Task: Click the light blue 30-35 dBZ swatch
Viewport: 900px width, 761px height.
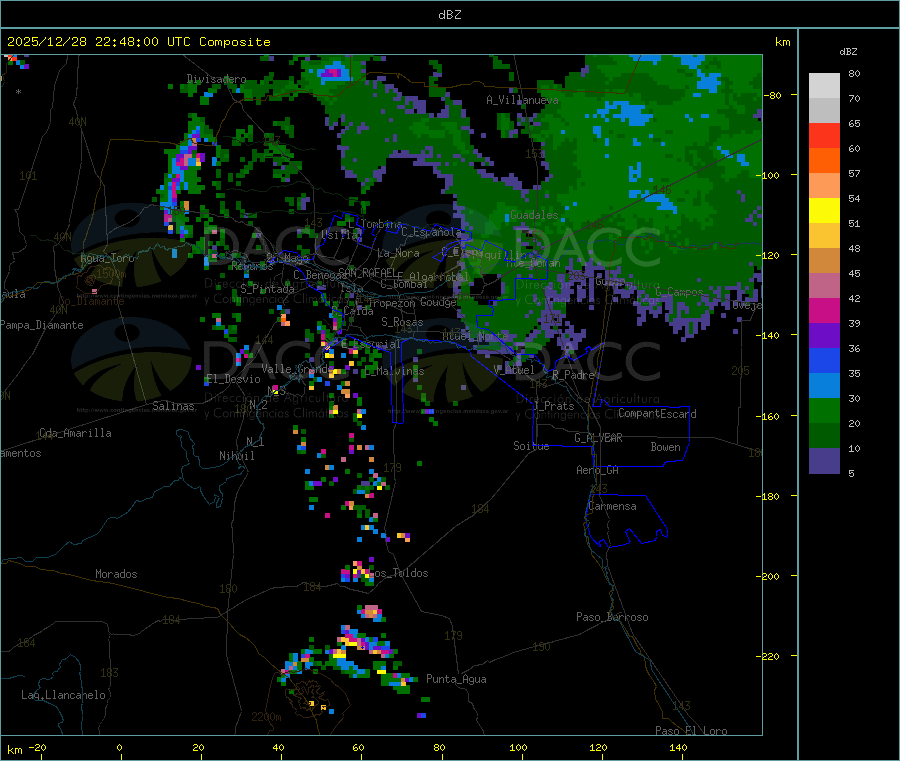Action: point(824,386)
